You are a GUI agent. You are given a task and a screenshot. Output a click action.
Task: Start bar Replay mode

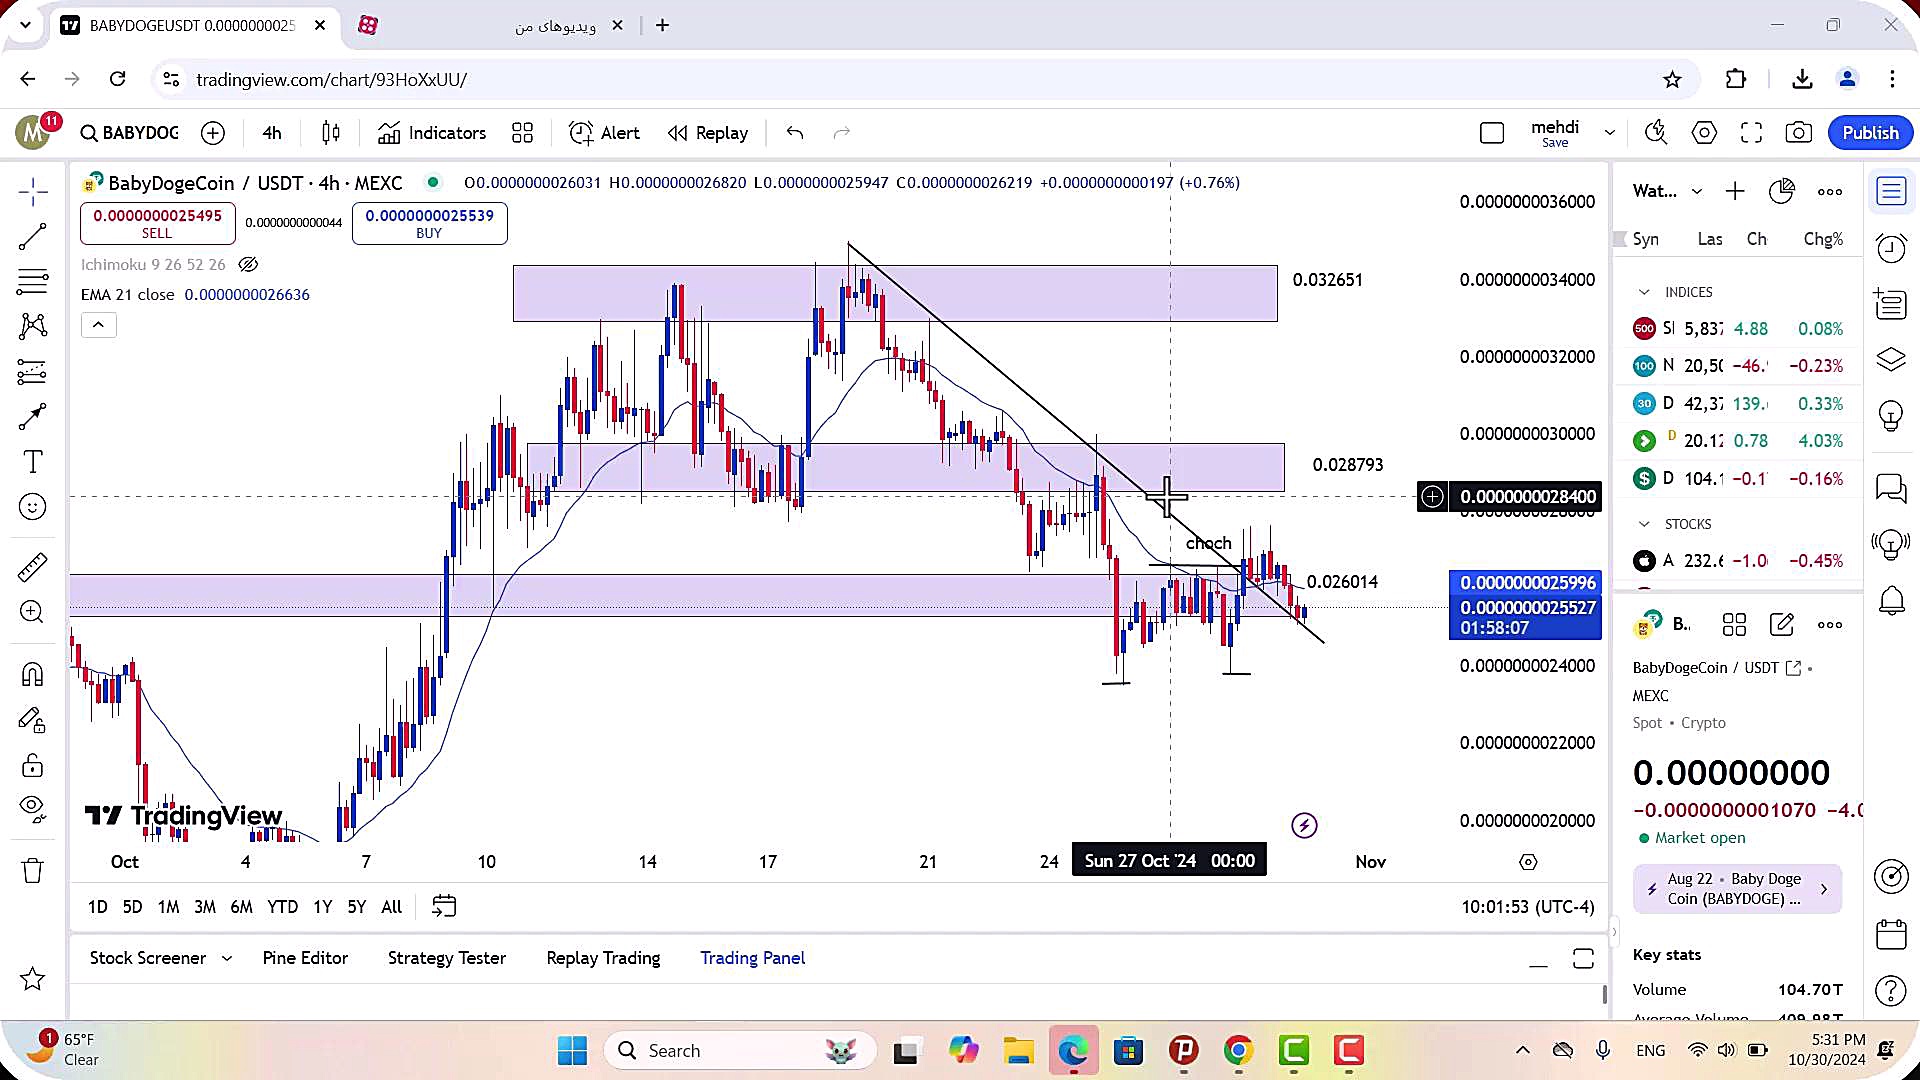[x=708, y=133]
